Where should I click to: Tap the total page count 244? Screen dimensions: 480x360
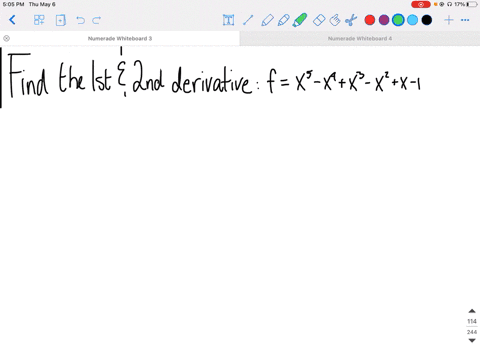click(x=472, y=332)
